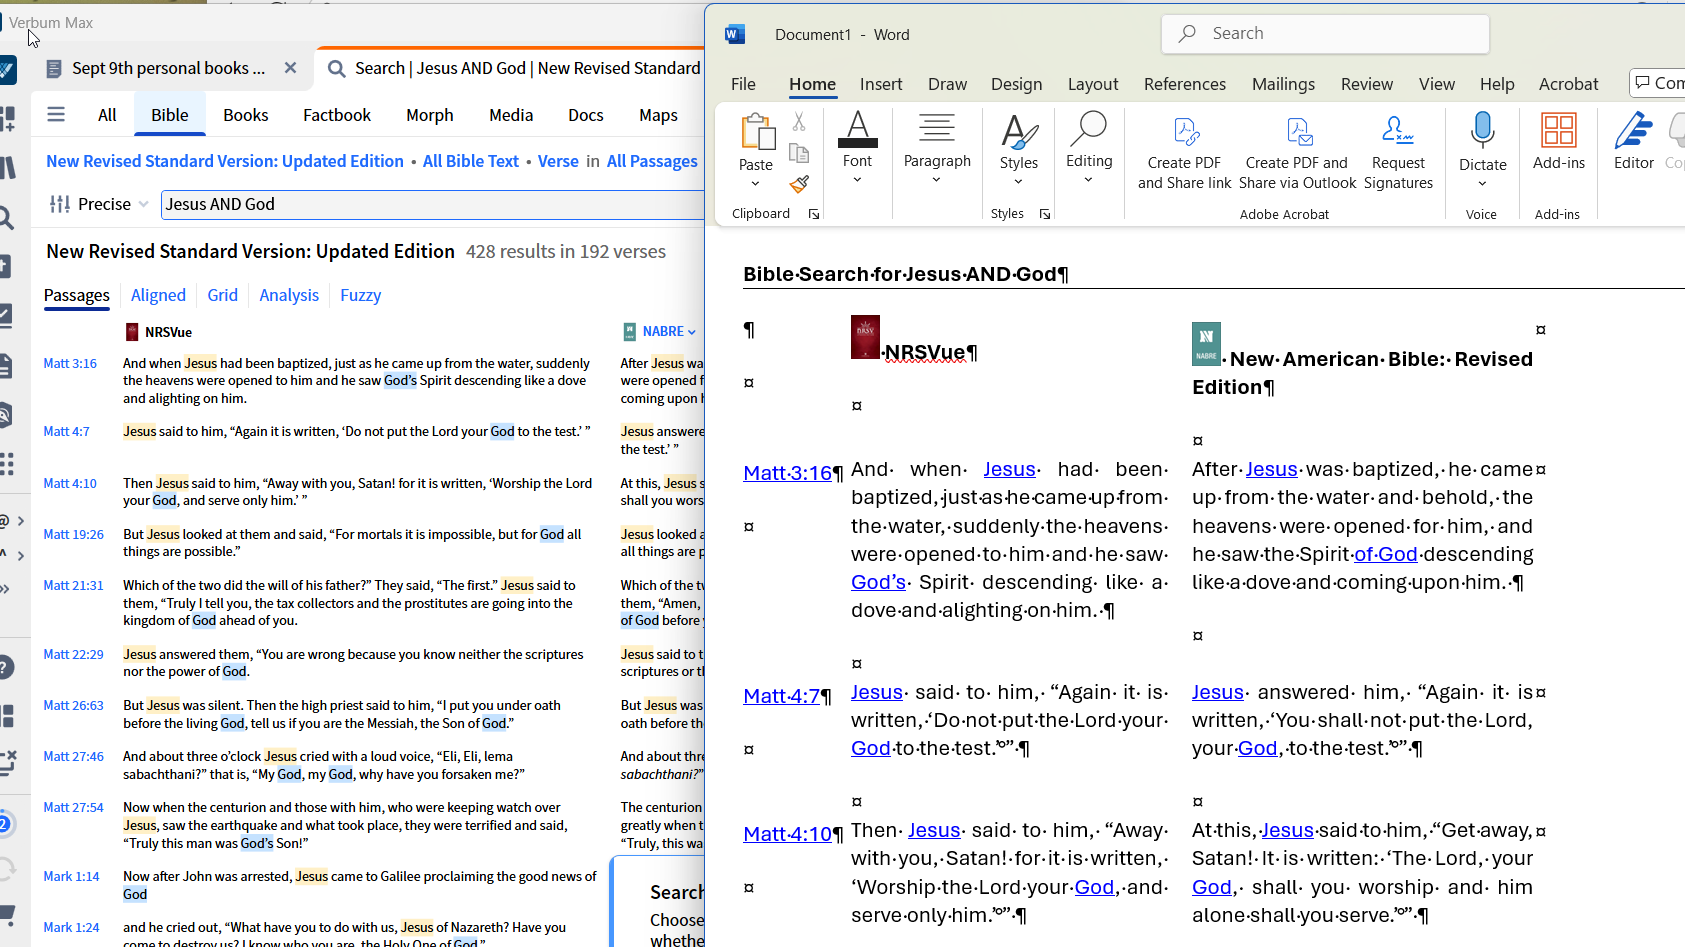Click the Verse search scope link

click(x=558, y=161)
